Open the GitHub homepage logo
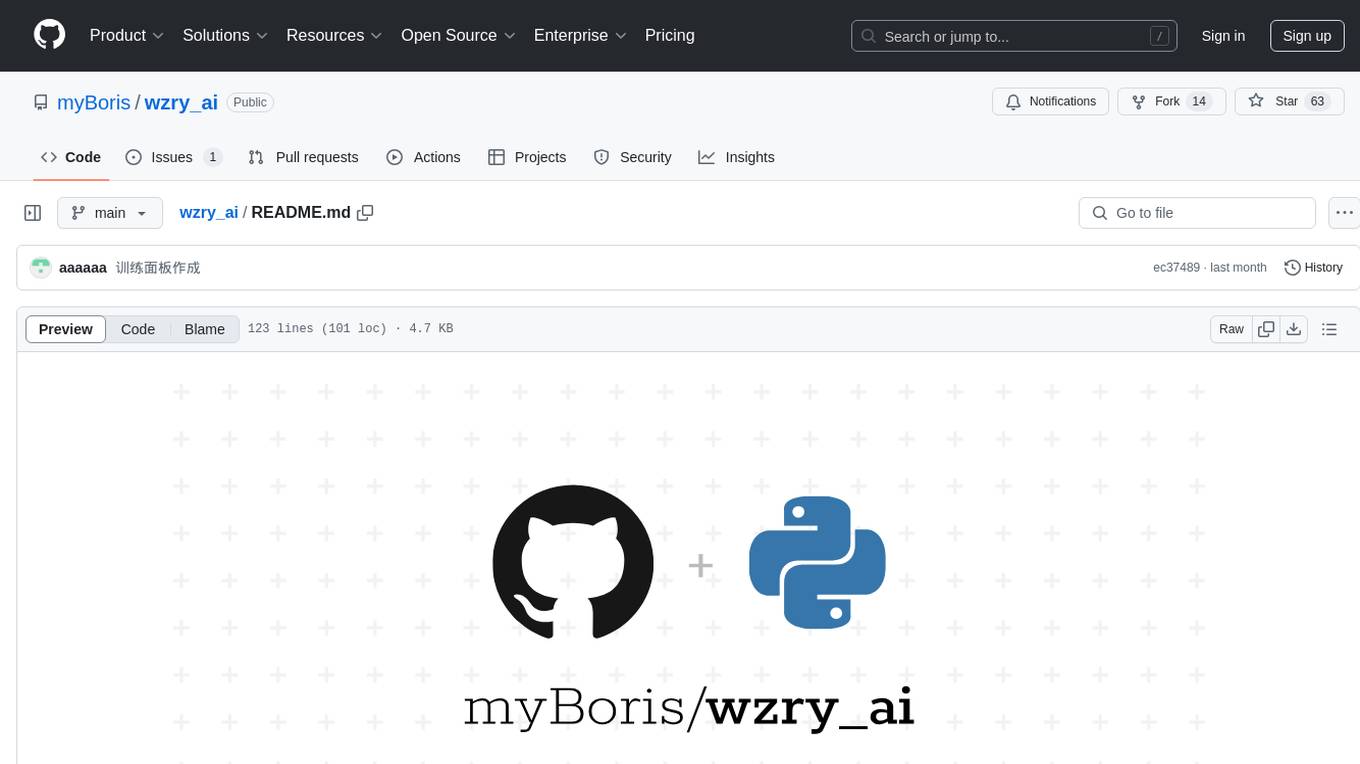The image size is (1360, 764). pos(50,35)
